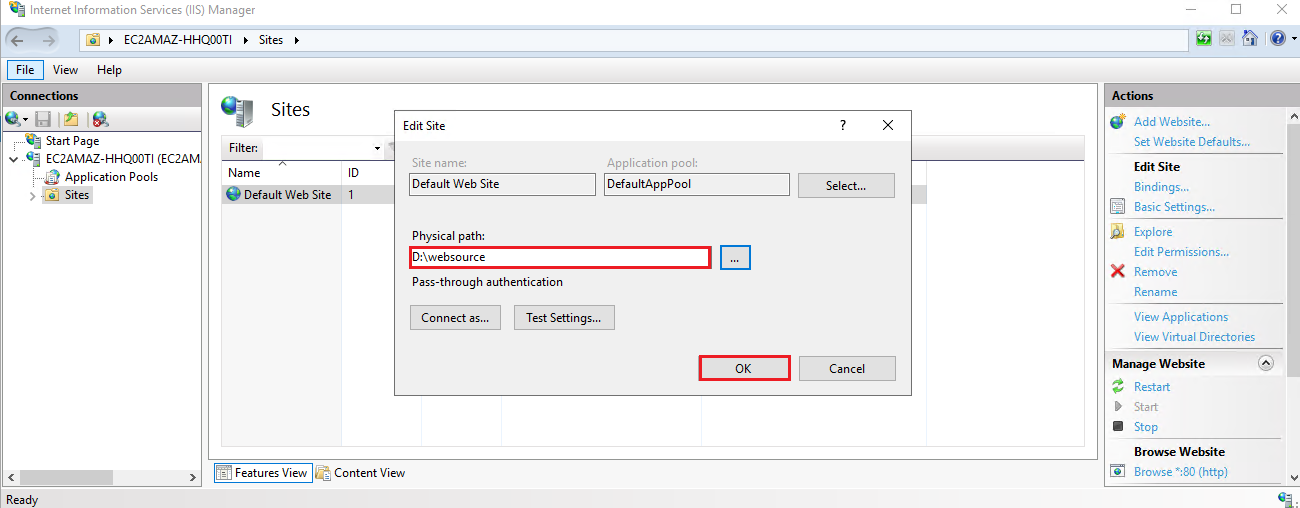Click the Test Settings... button
Image resolution: width=1300 pixels, height=508 pixels.
click(564, 318)
